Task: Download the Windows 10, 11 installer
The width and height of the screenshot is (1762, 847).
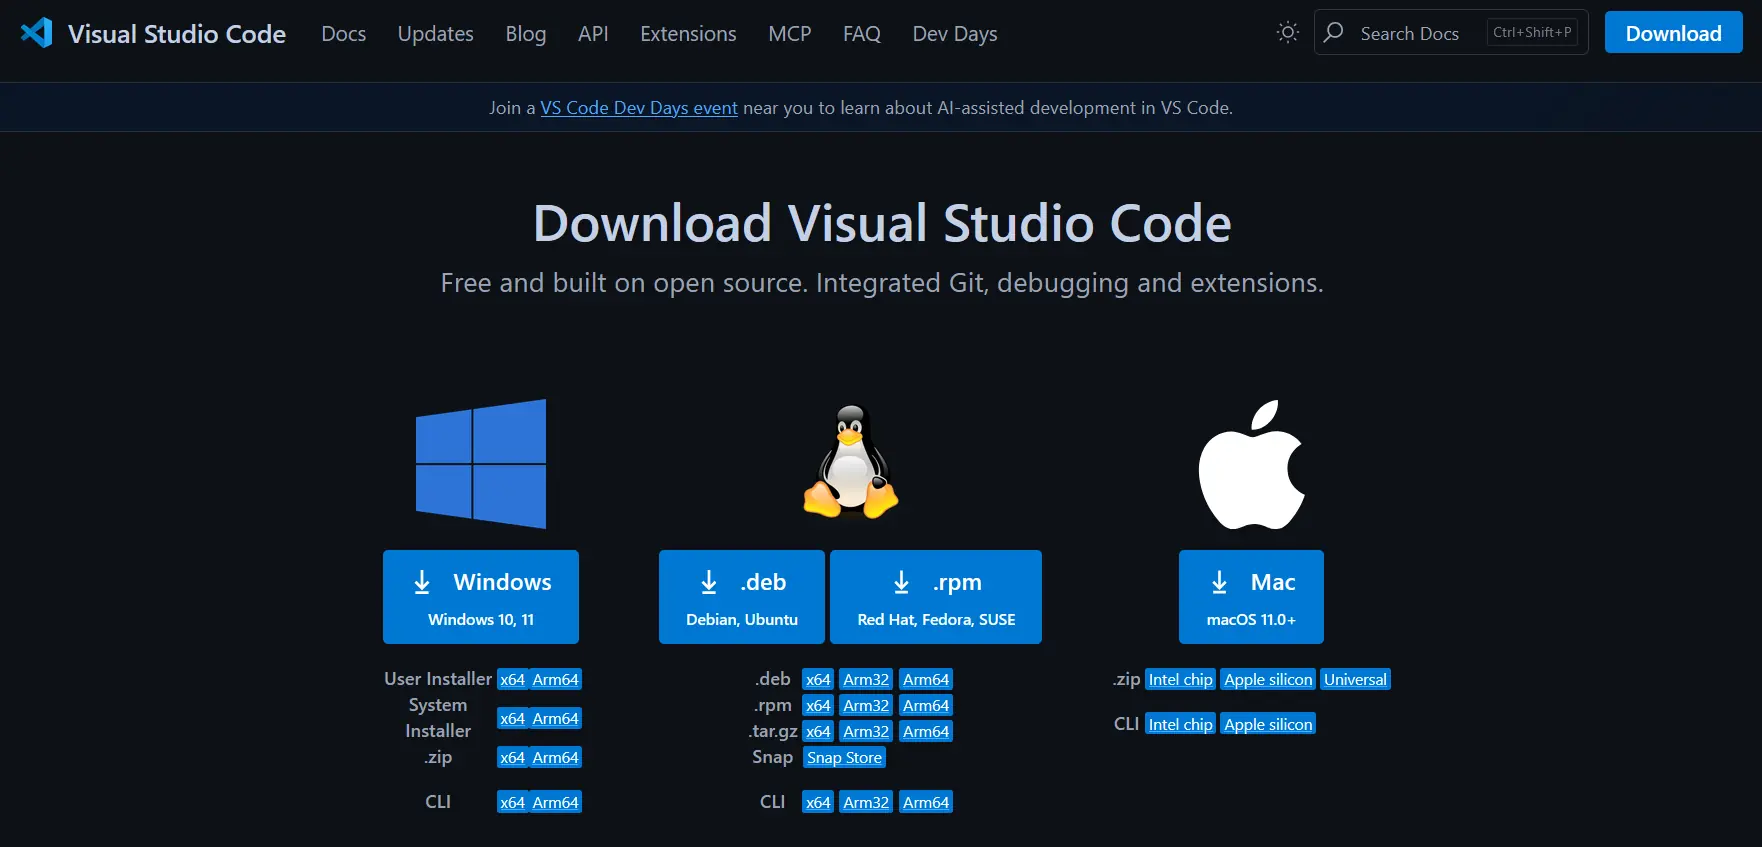Action: click(481, 597)
